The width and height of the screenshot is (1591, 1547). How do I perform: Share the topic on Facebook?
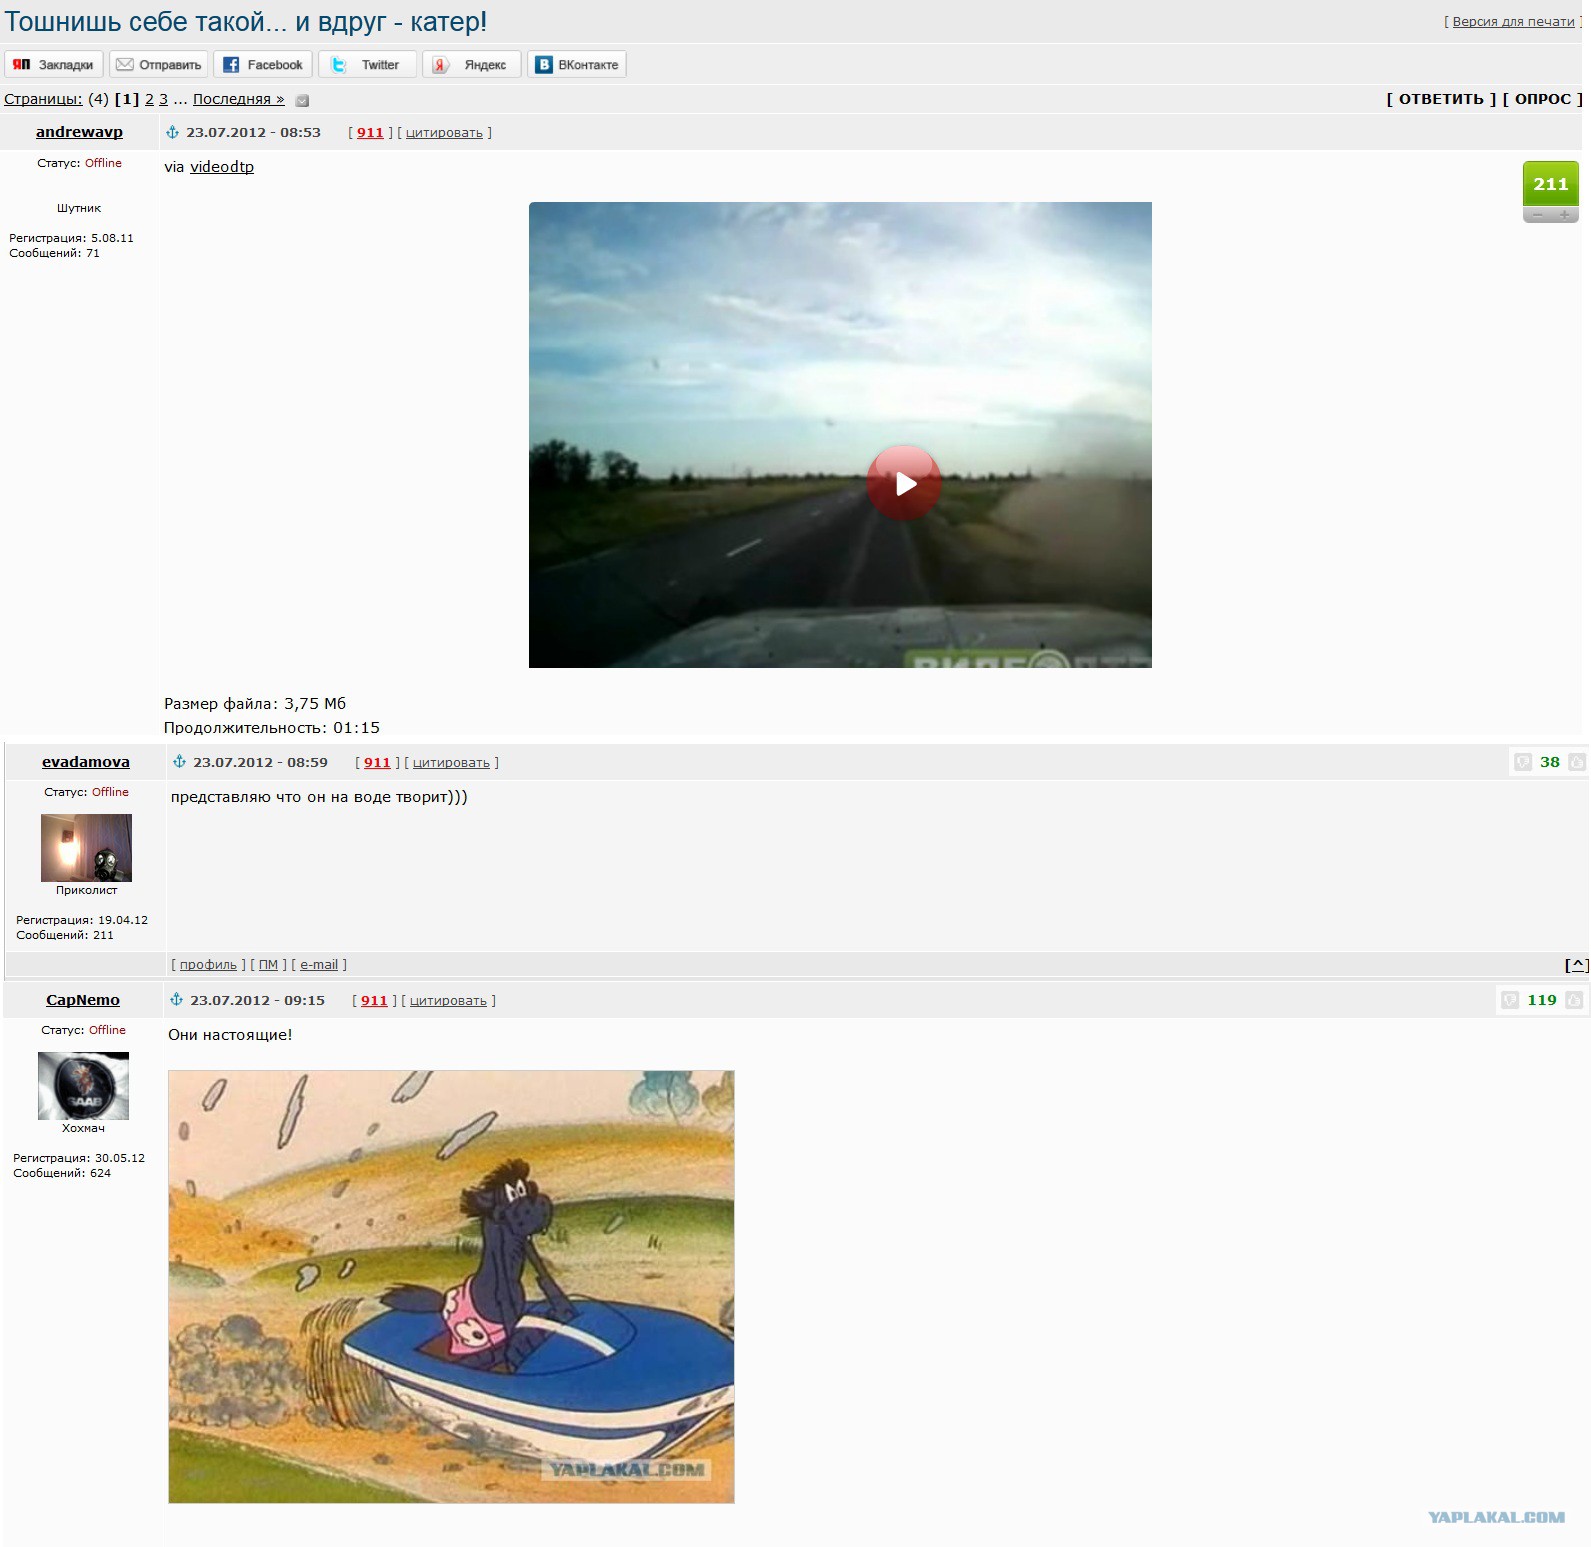263,65
